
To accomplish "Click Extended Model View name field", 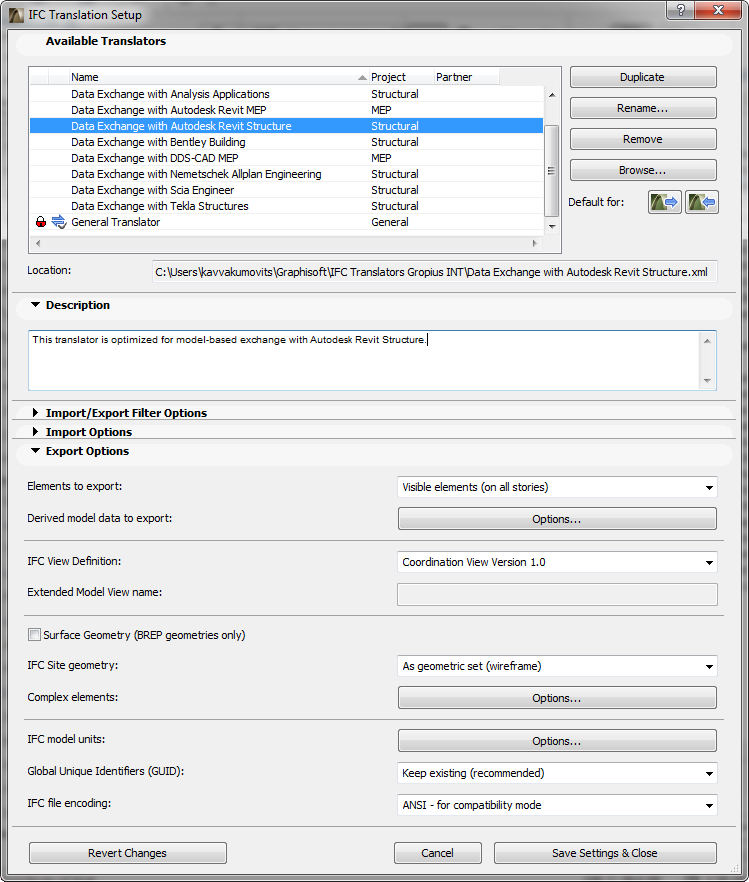I will pos(557,595).
